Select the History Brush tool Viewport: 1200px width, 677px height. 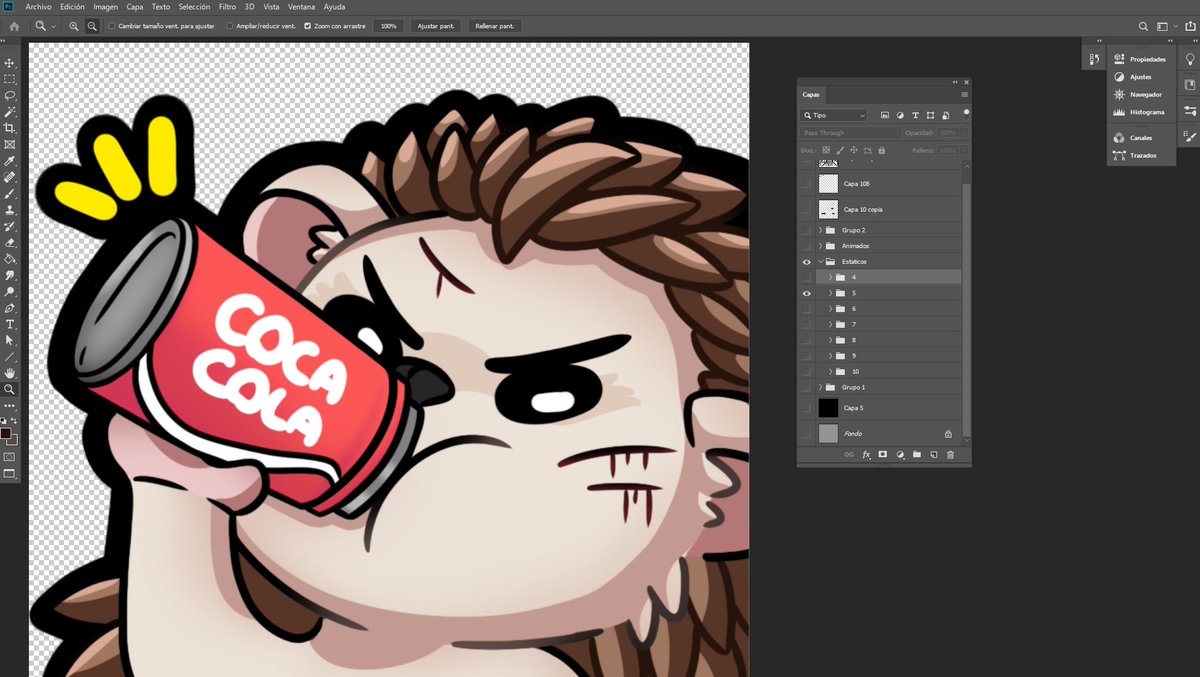[10, 226]
